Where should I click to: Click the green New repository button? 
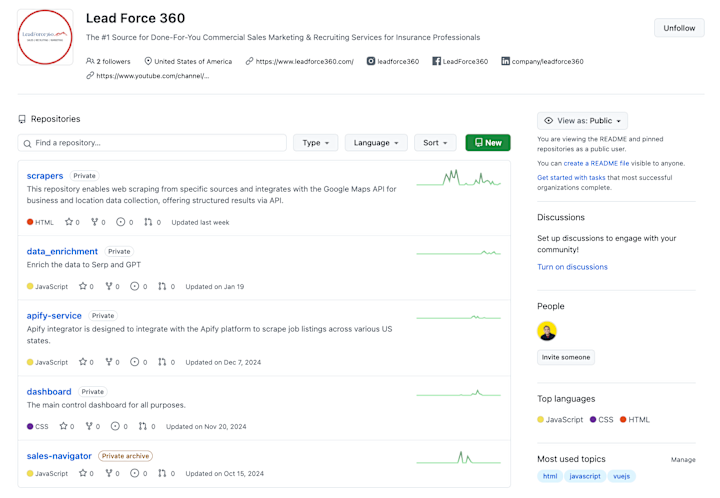[x=488, y=143]
